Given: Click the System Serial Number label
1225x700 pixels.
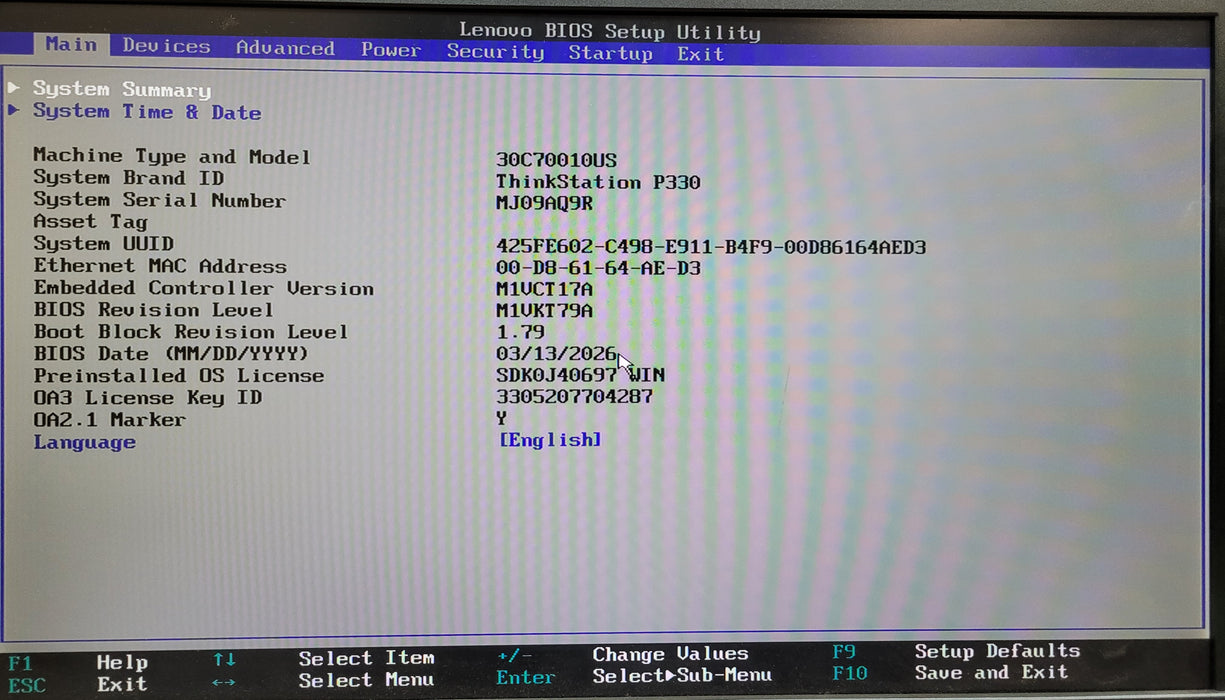Looking at the screenshot, I should coord(159,200).
